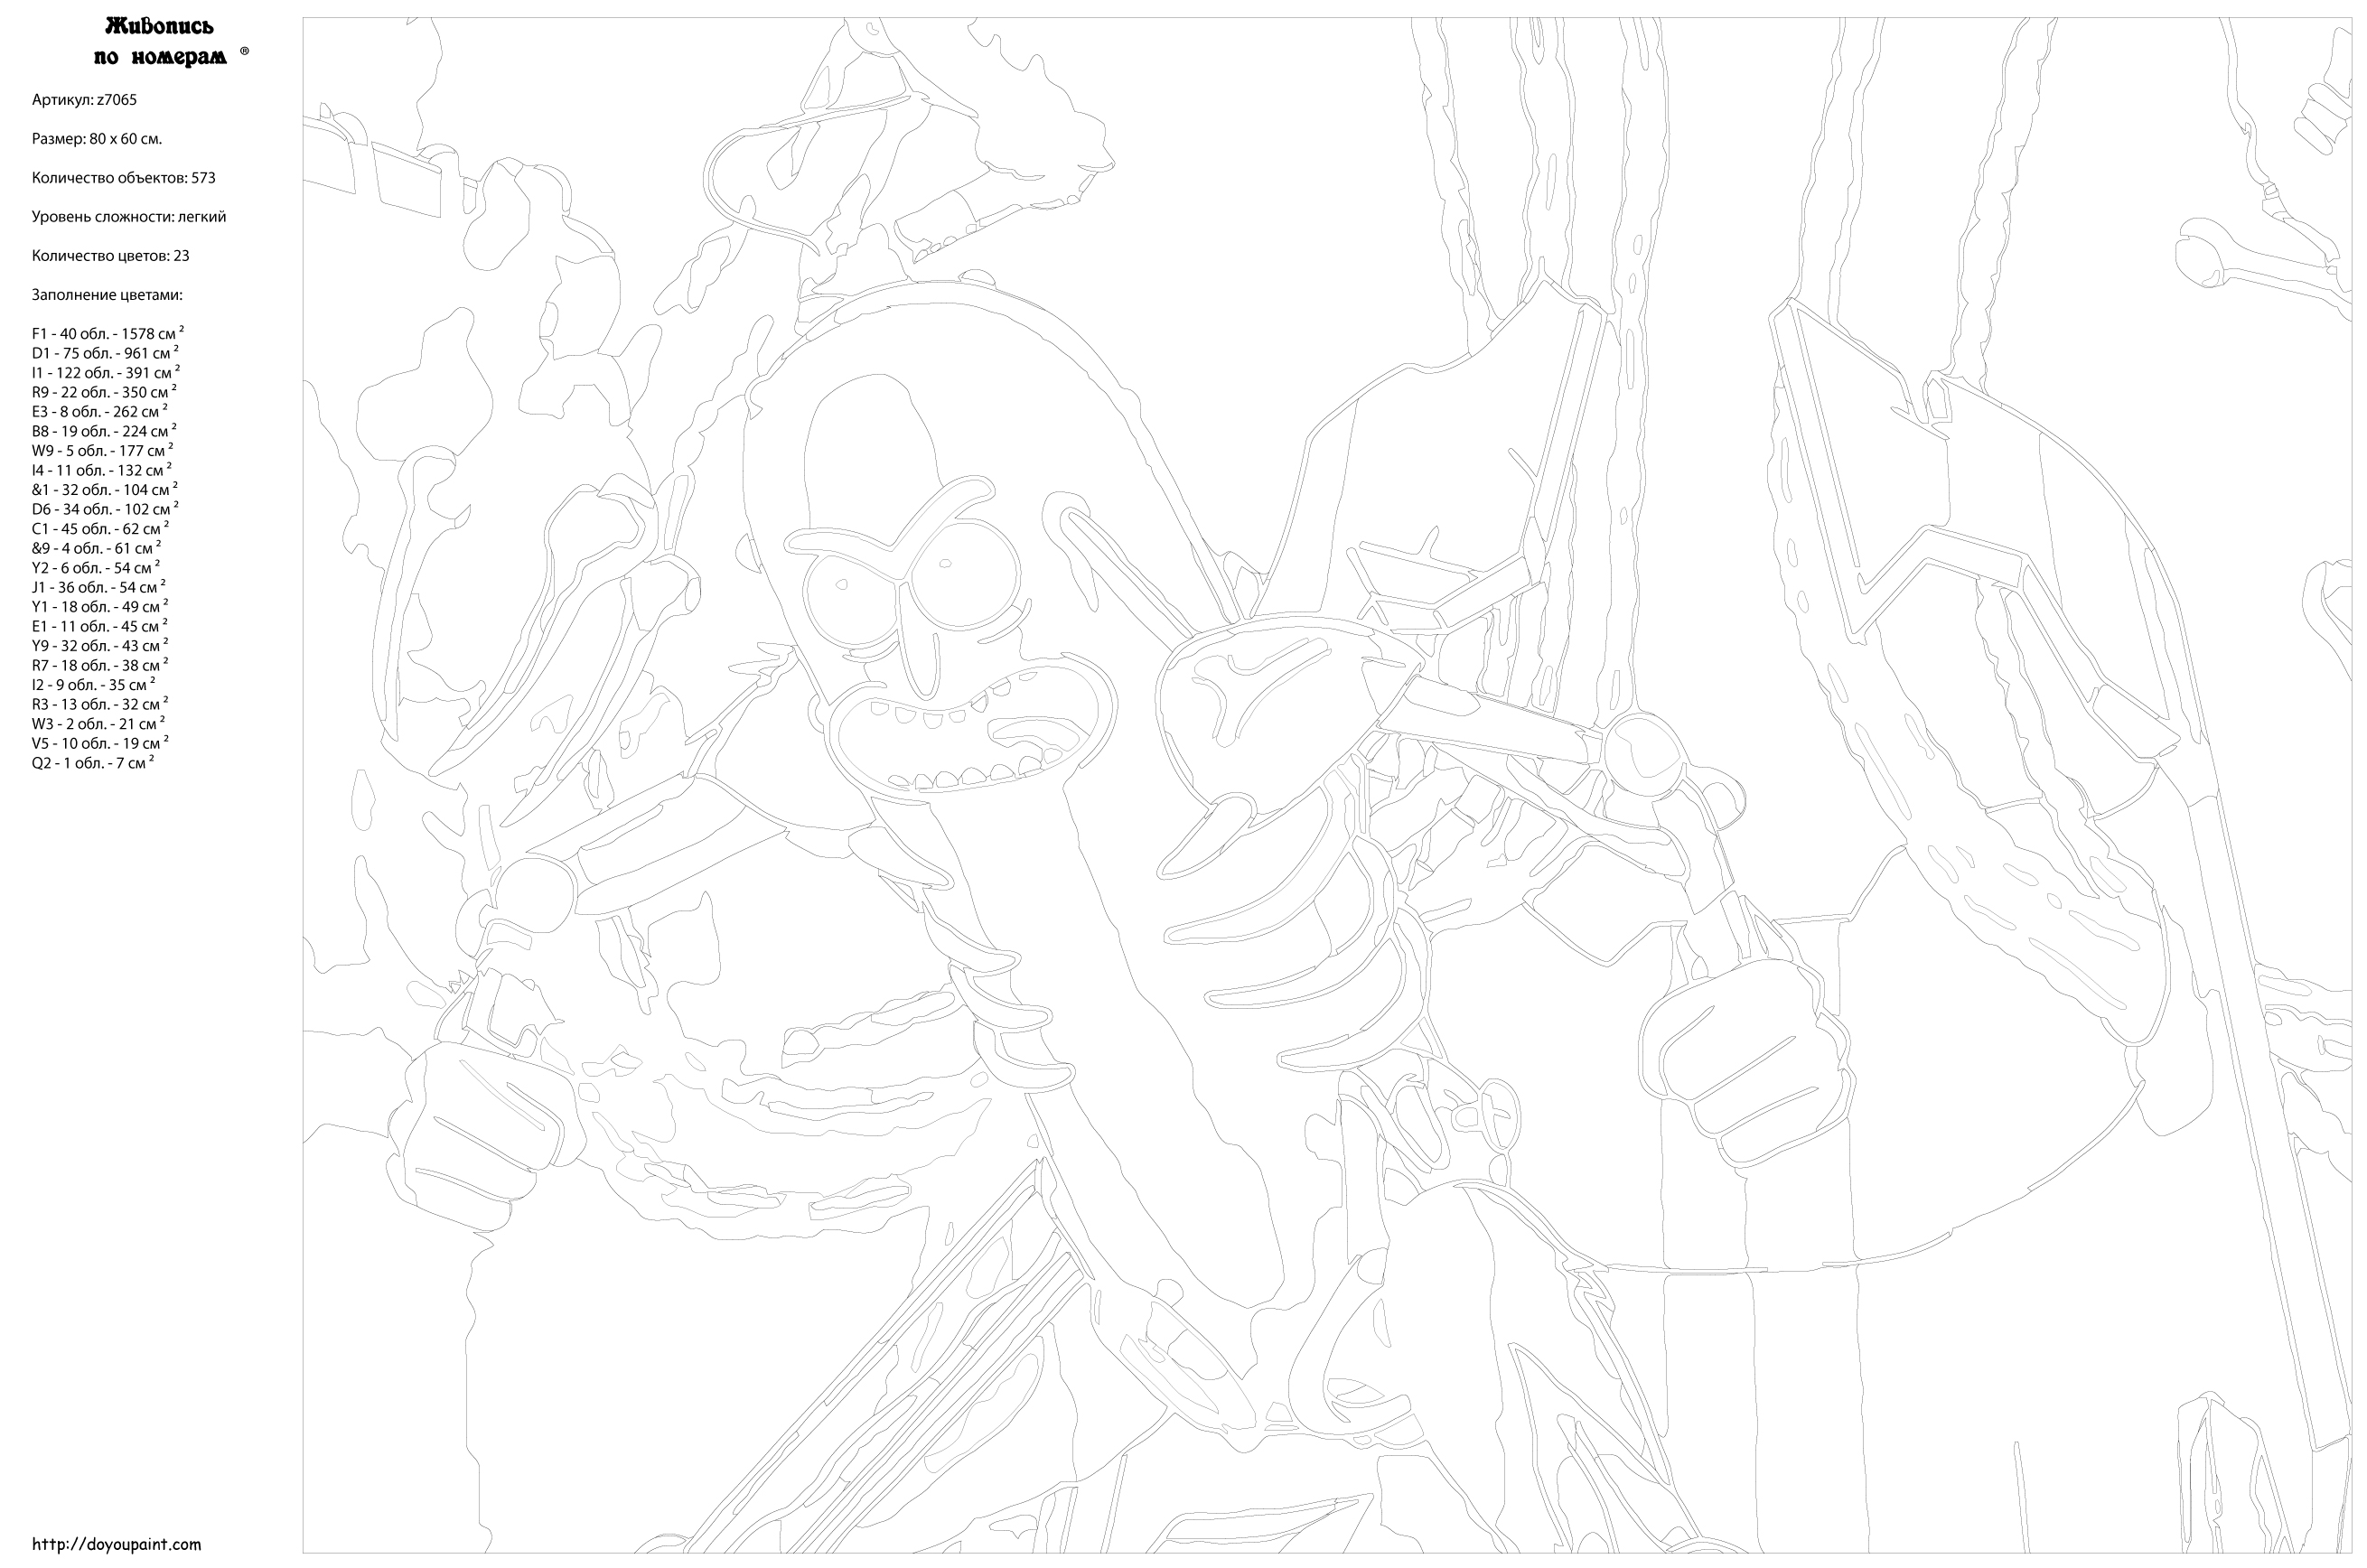Click the 'Заполнение цветами:' heading
Screen dimensions: 2367x1568
point(107,295)
